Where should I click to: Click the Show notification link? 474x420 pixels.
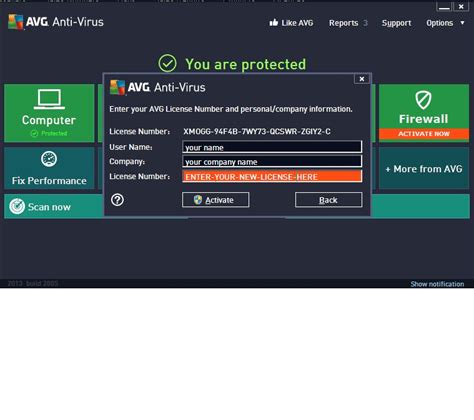[437, 284]
